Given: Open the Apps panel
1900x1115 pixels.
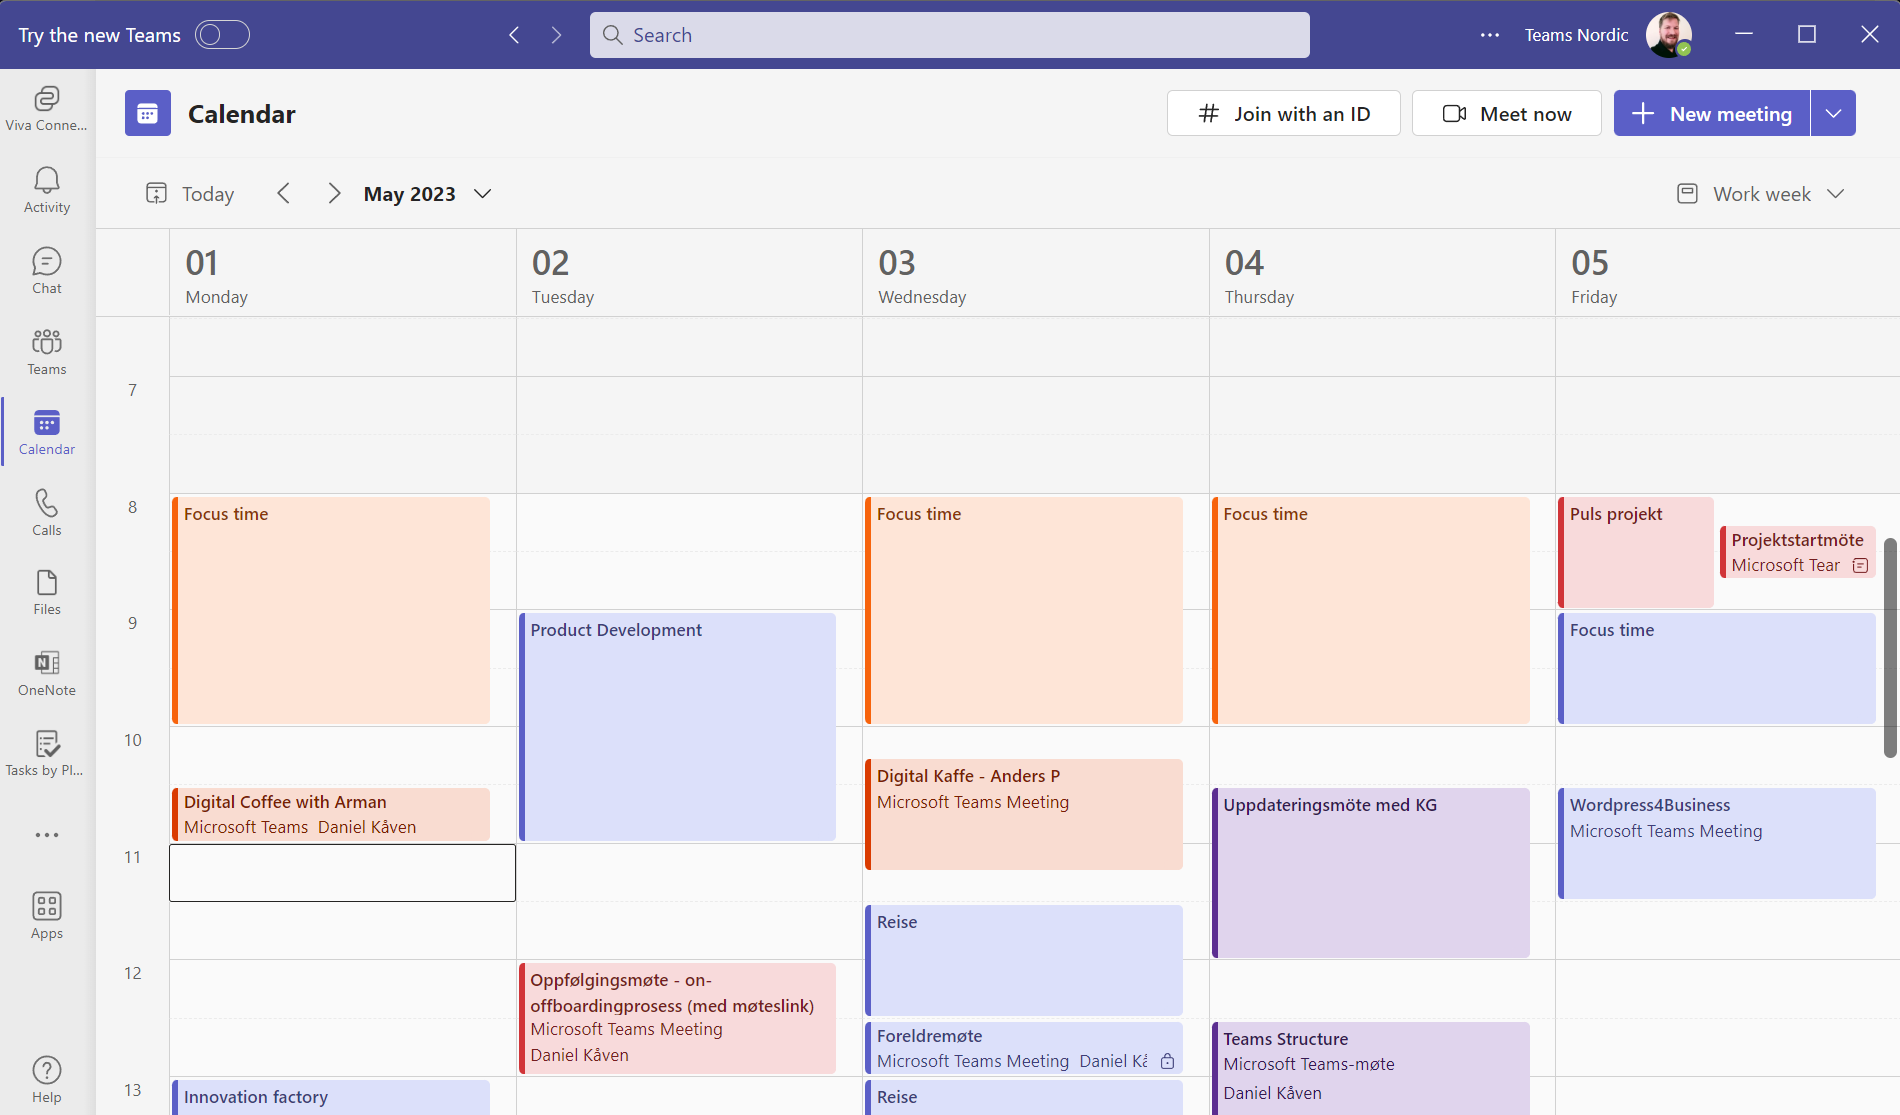Looking at the screenshot, I should [46, 915].
